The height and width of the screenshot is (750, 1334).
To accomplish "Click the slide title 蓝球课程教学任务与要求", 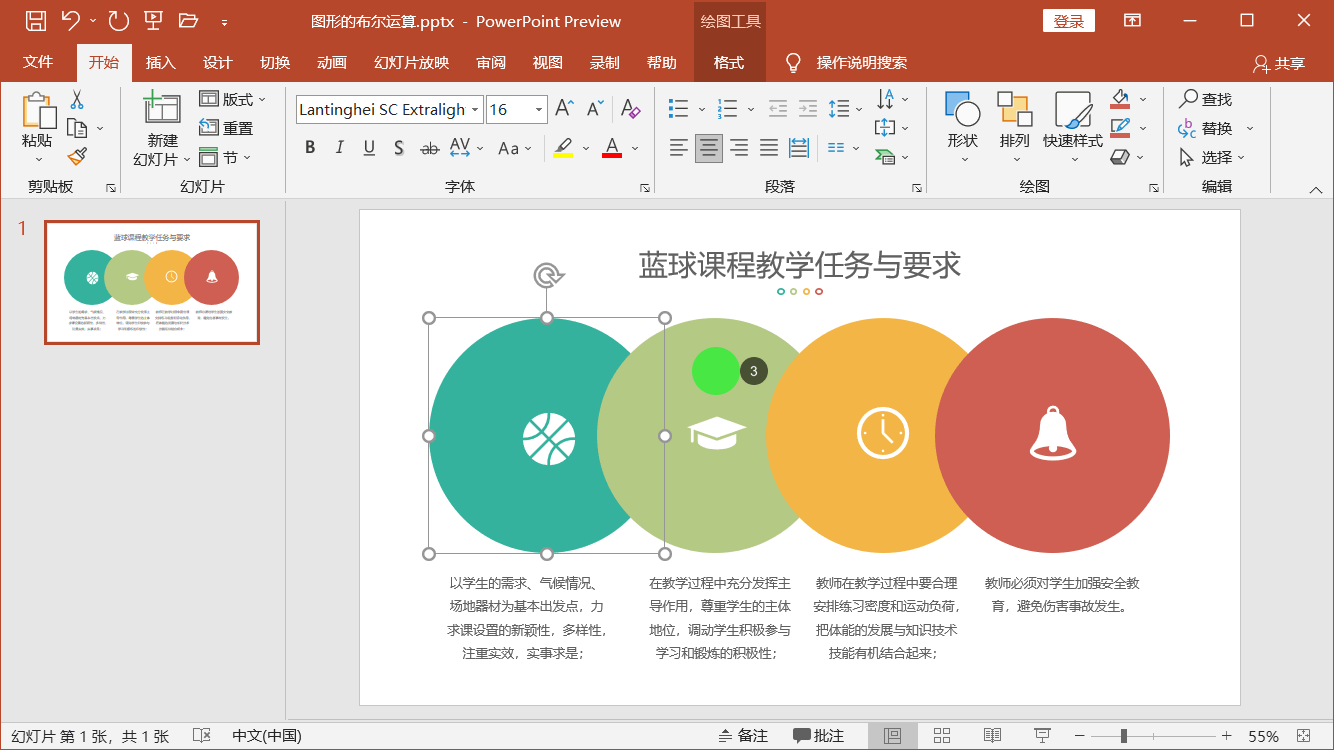I will tap(799, 265).
